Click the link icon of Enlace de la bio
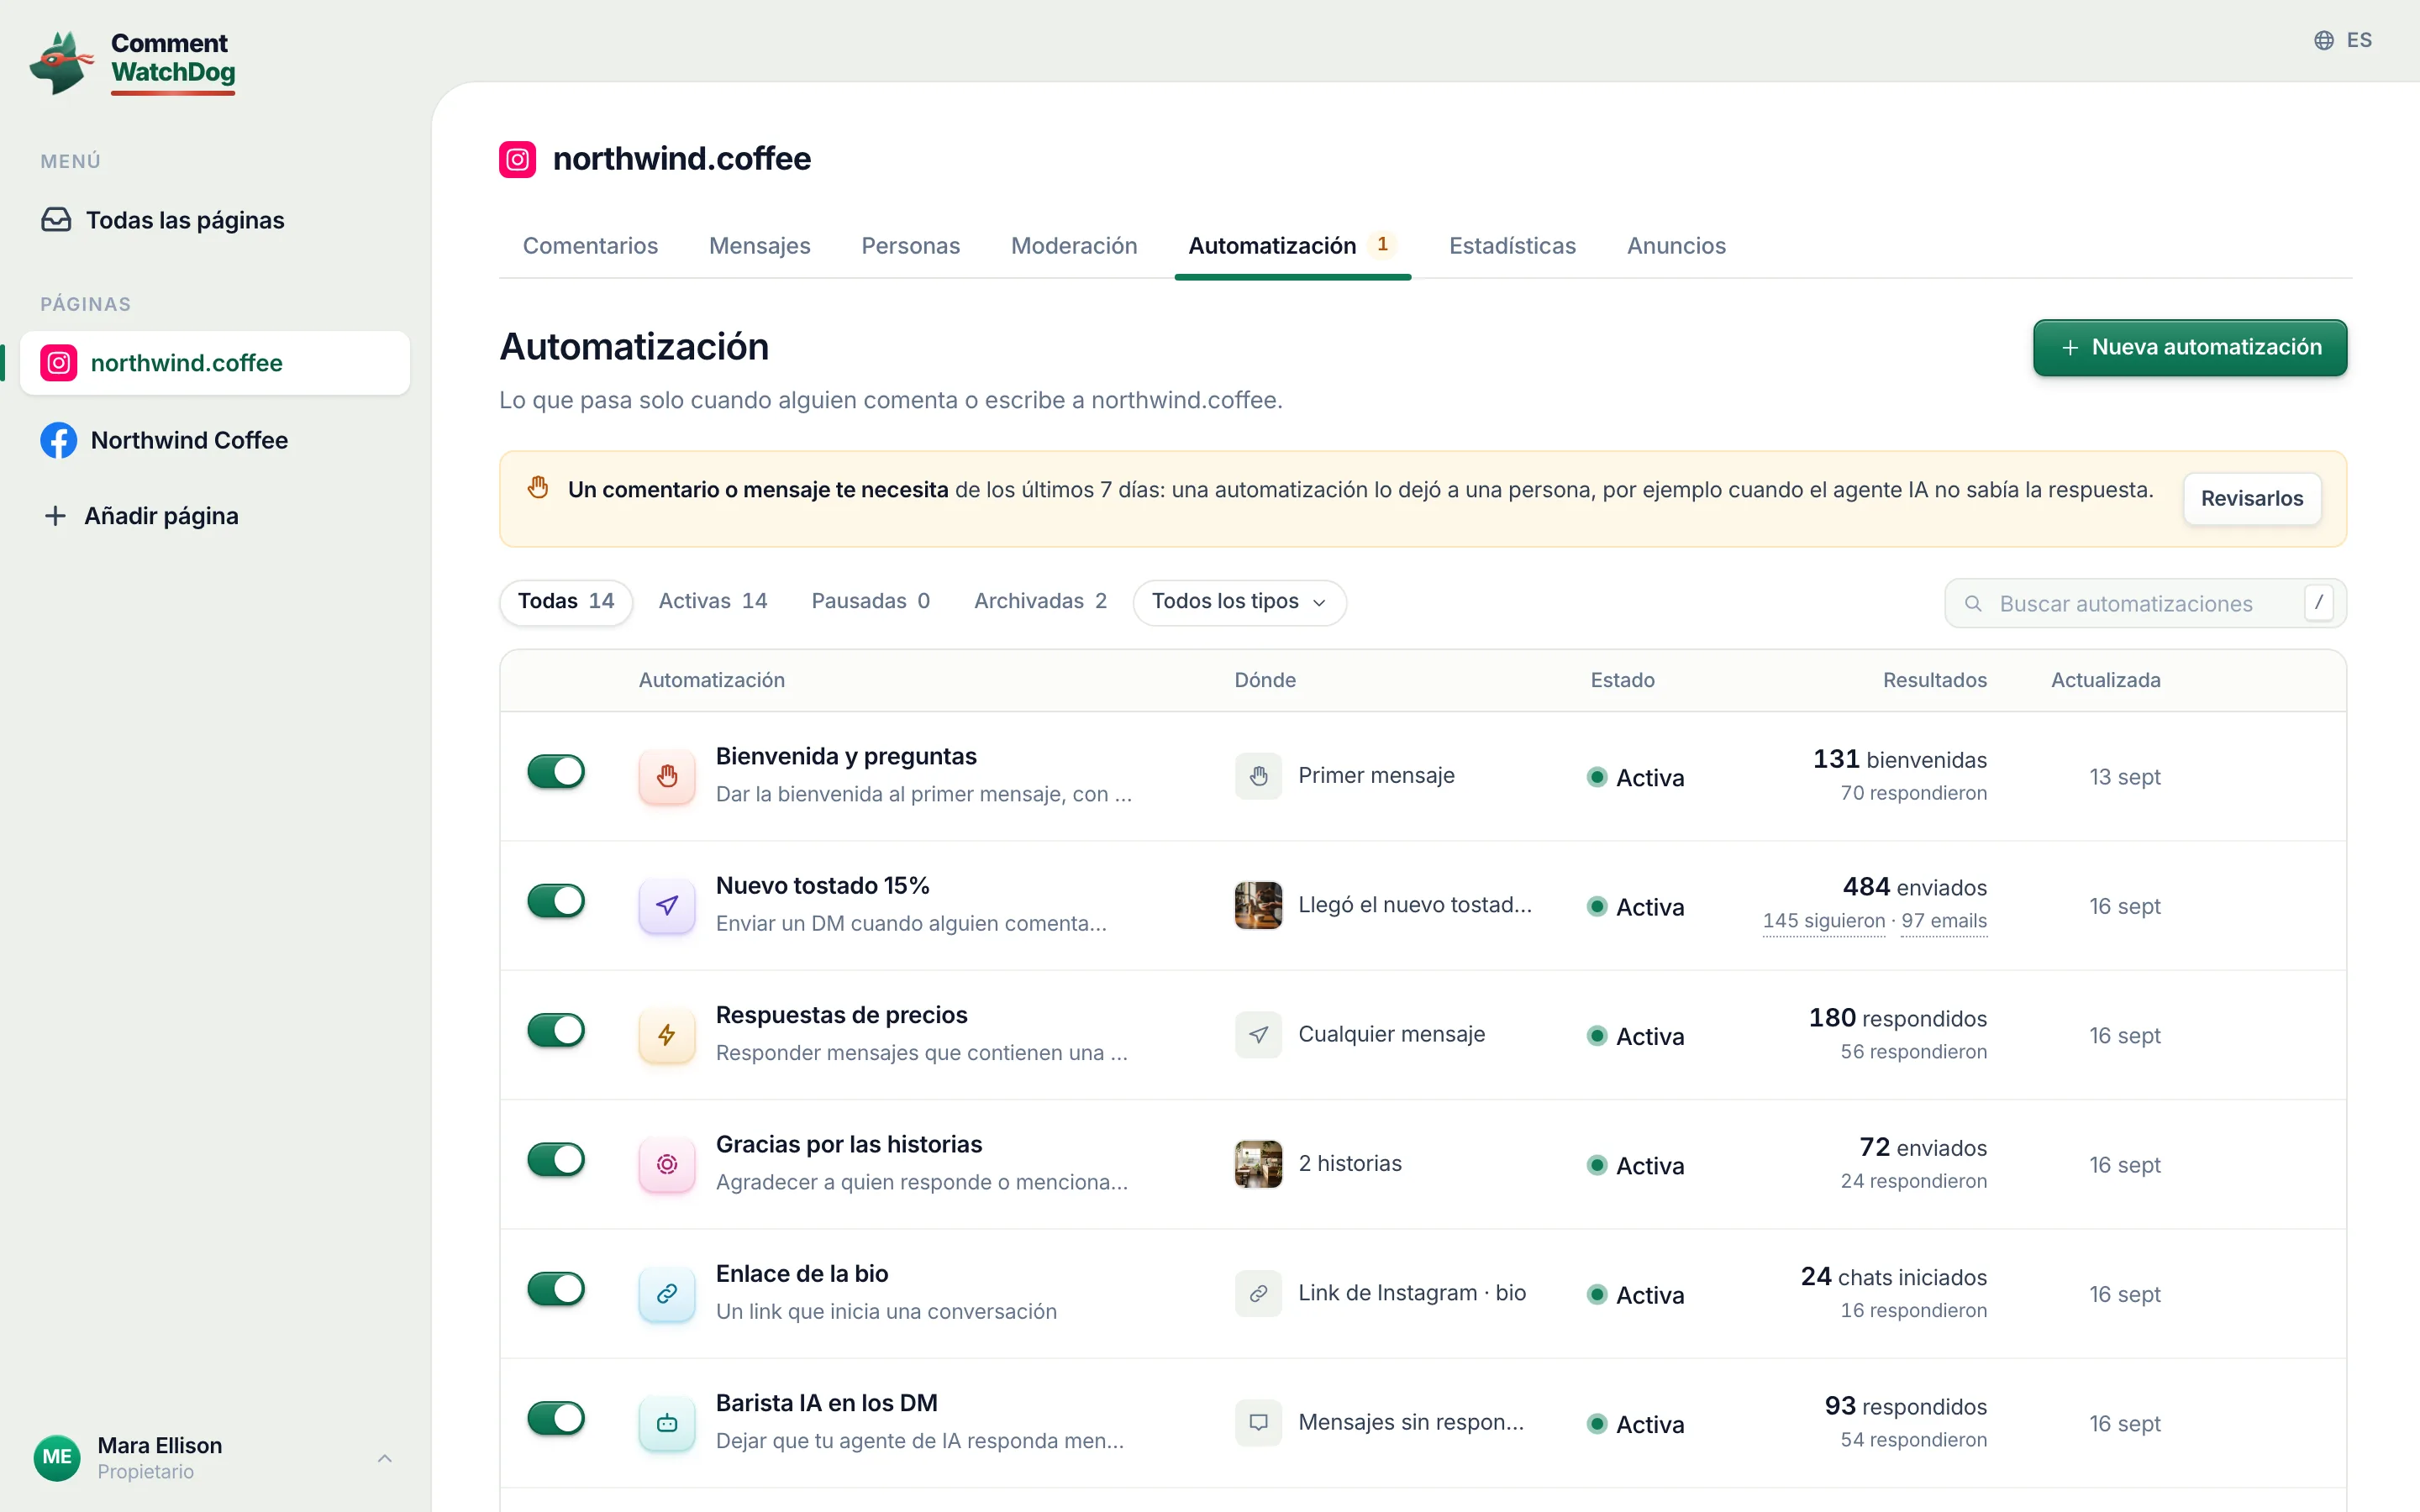2420x1512 pixels. coord(667,1293)
